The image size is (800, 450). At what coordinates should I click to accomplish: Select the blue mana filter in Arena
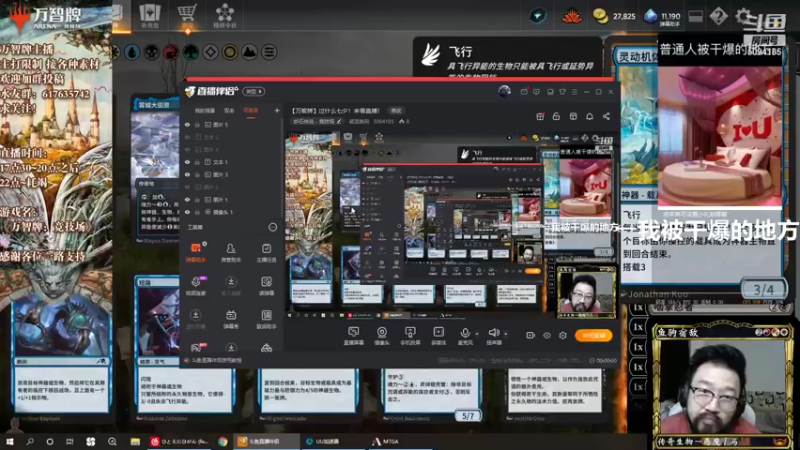[133, 52]
